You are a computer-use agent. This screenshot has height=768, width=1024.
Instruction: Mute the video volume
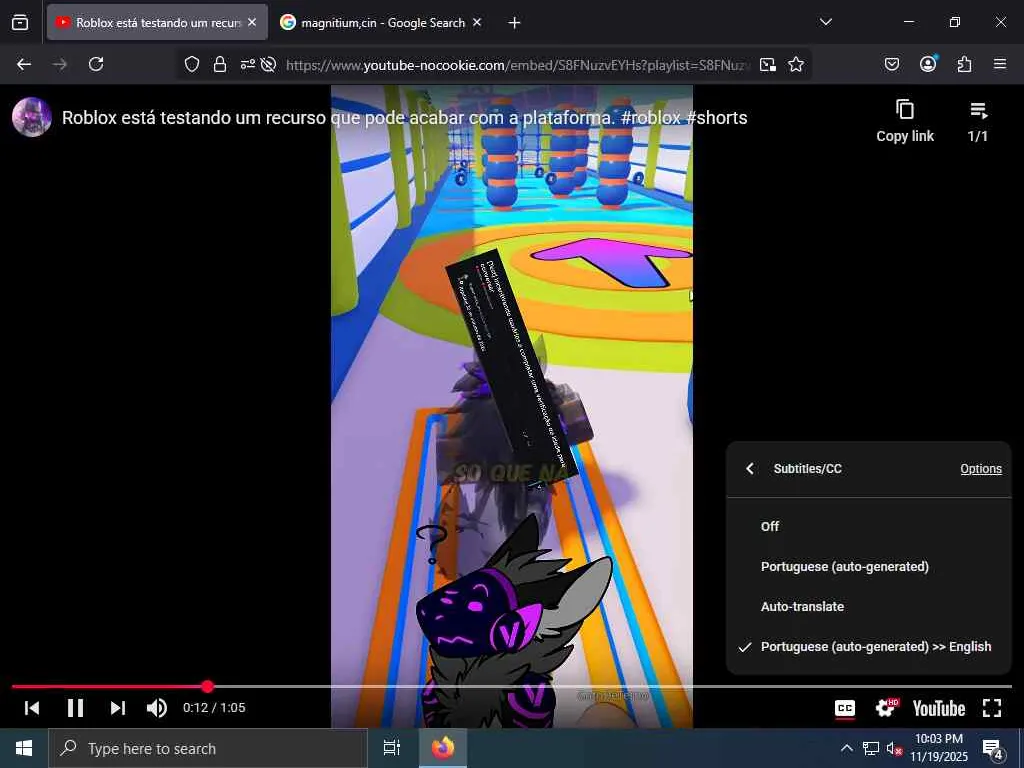(157, 708)
